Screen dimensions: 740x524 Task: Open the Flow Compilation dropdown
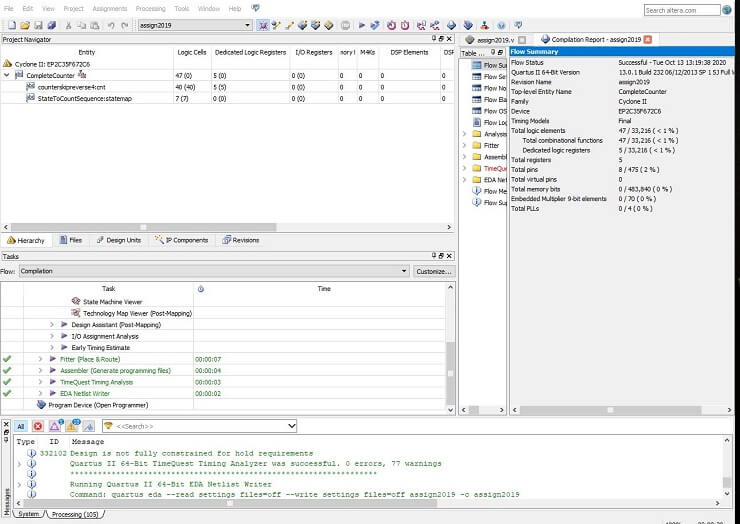pyautogui.click(x=404, y=271)
